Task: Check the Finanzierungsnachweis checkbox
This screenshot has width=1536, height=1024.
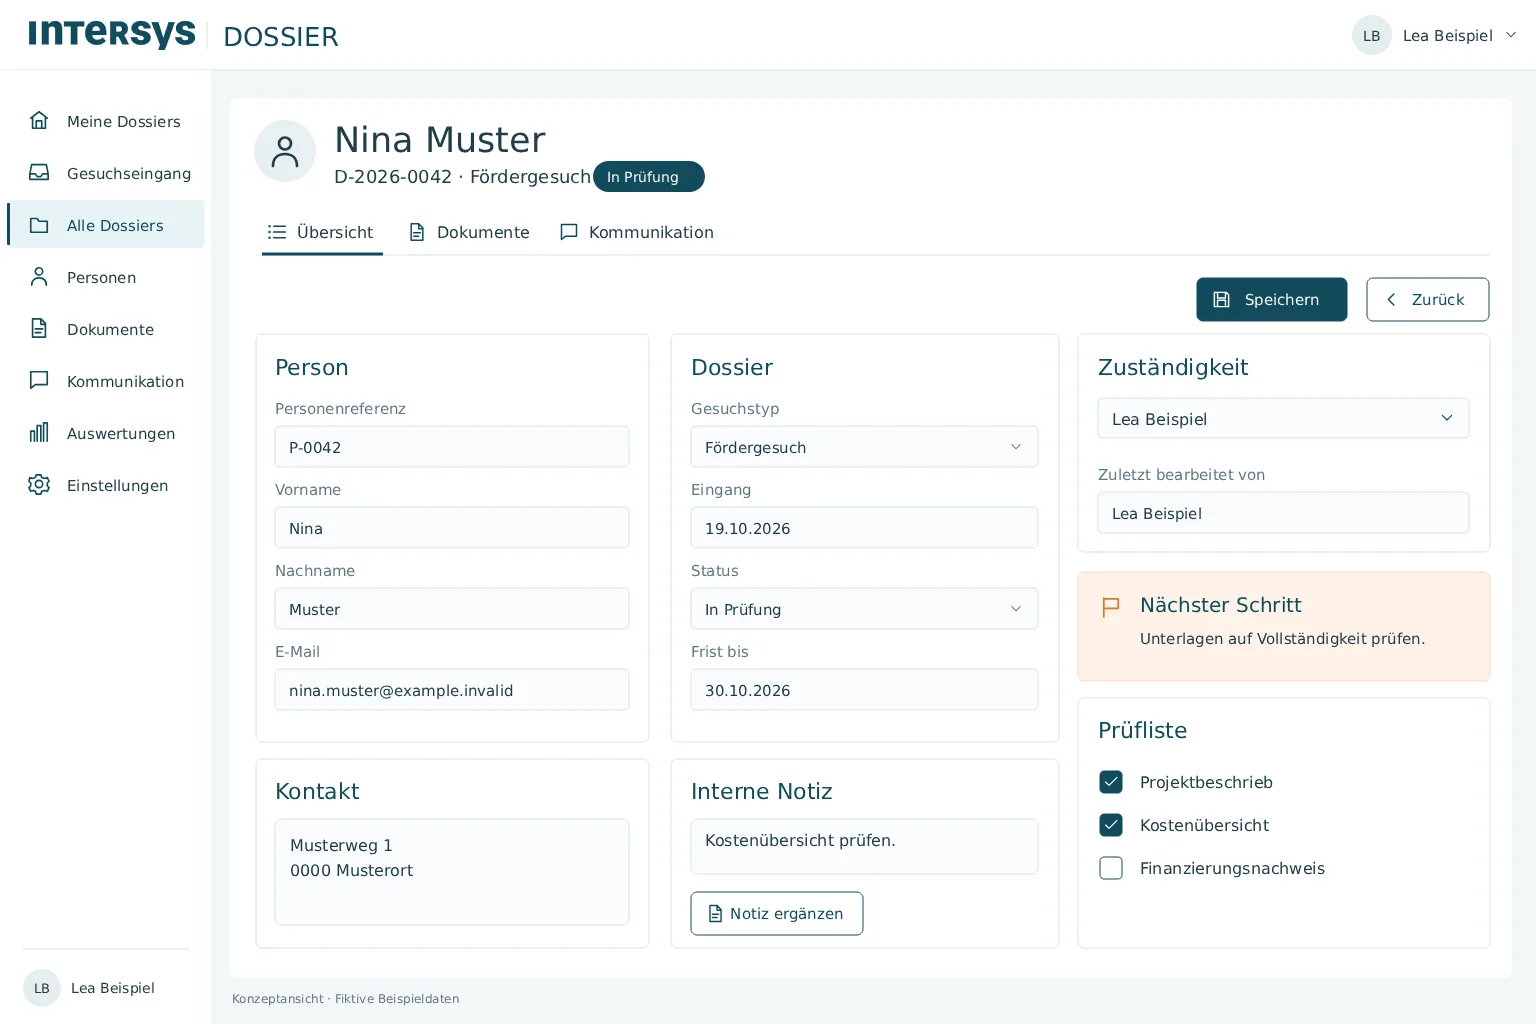Action: pos(1111,868)
